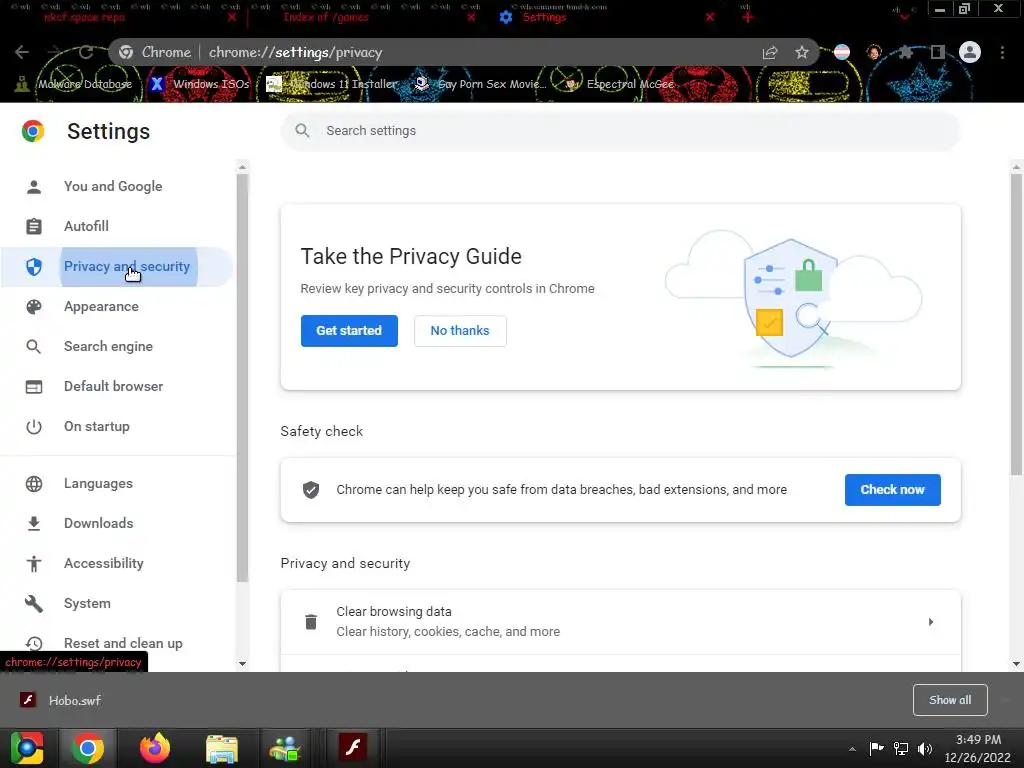Click the striped flag extension icon

[x=842, y=52]
